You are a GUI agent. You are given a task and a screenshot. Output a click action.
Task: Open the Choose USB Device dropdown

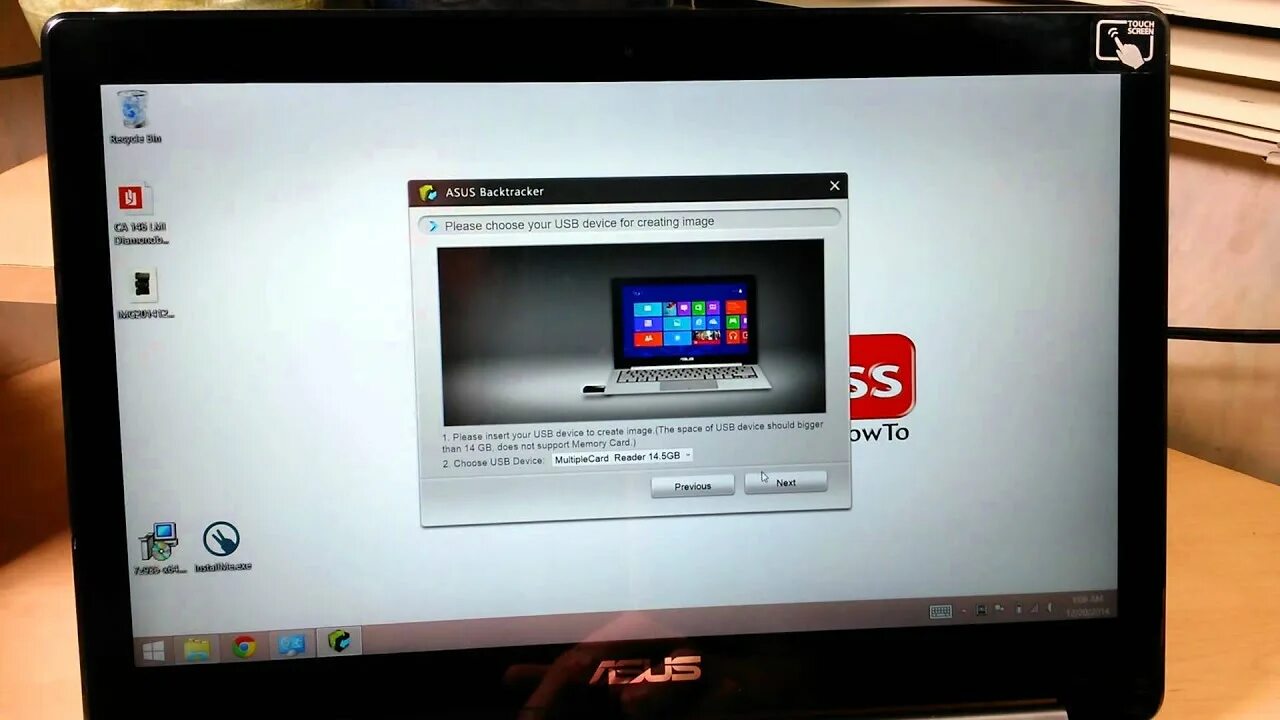[622, 456]
